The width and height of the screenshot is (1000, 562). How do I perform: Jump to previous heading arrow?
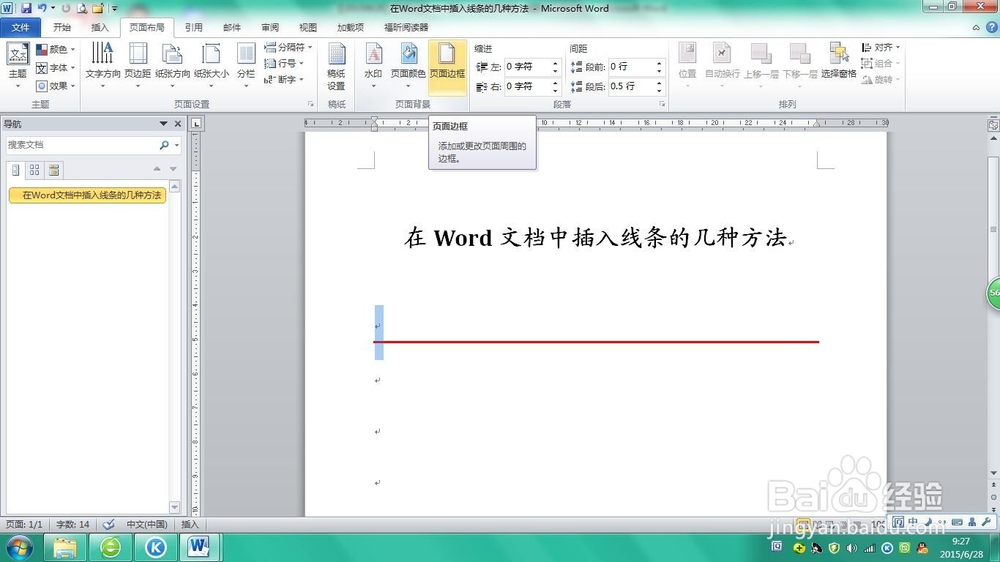click(157, 169)
